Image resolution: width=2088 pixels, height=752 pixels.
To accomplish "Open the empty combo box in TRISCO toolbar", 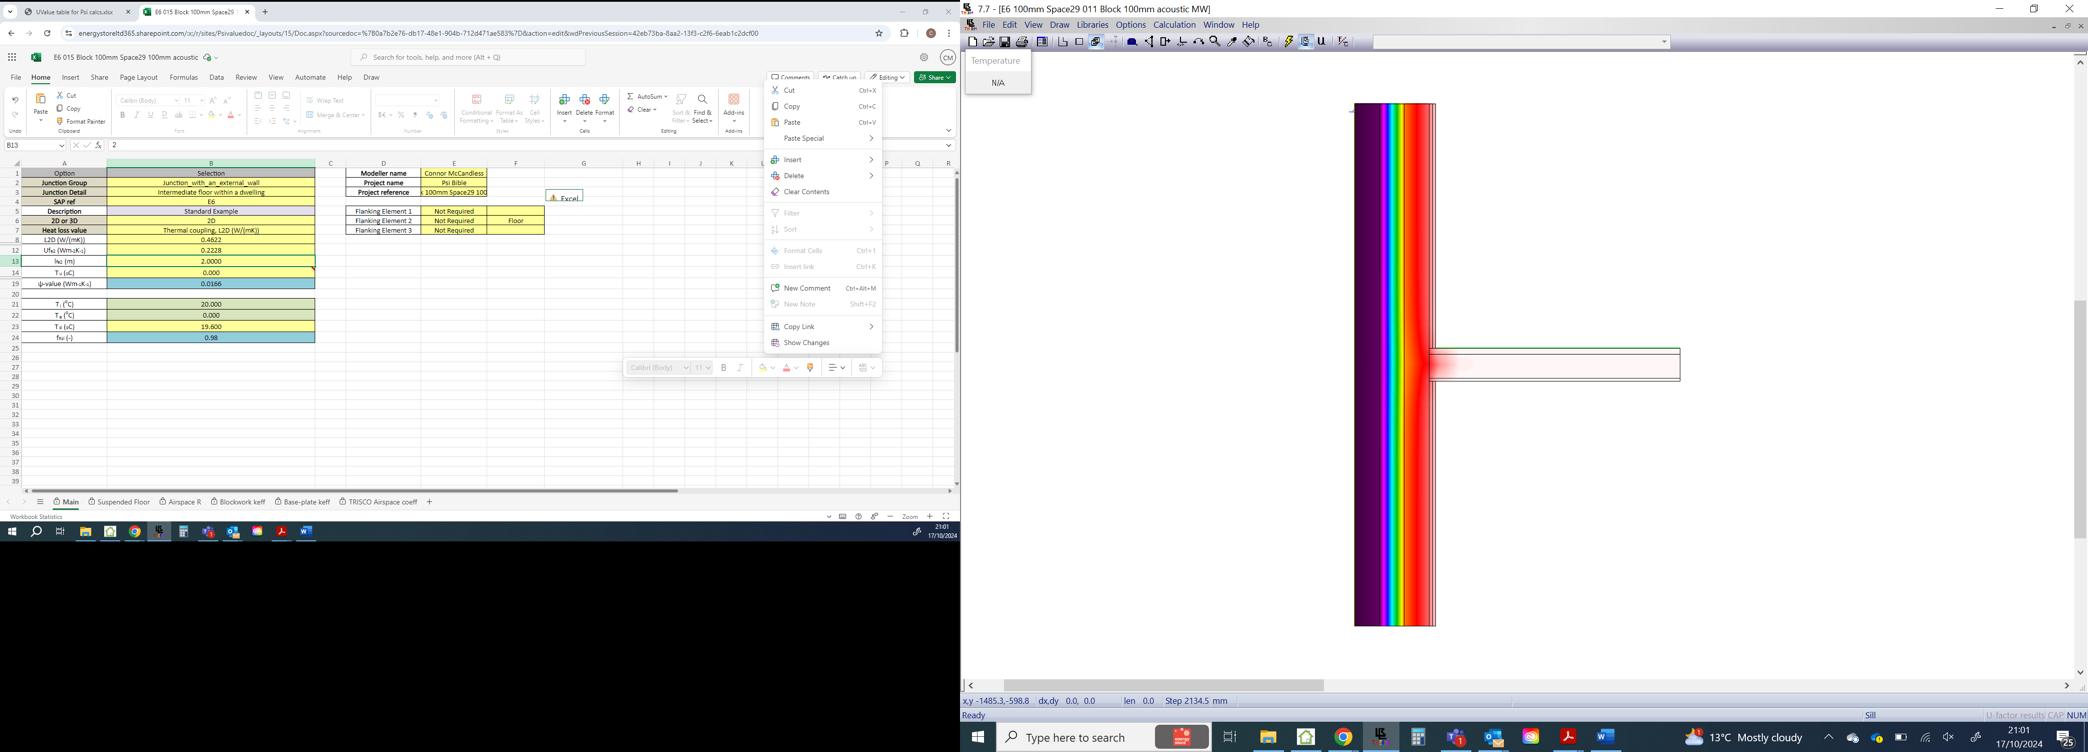I will click(x=1521, y=42).
